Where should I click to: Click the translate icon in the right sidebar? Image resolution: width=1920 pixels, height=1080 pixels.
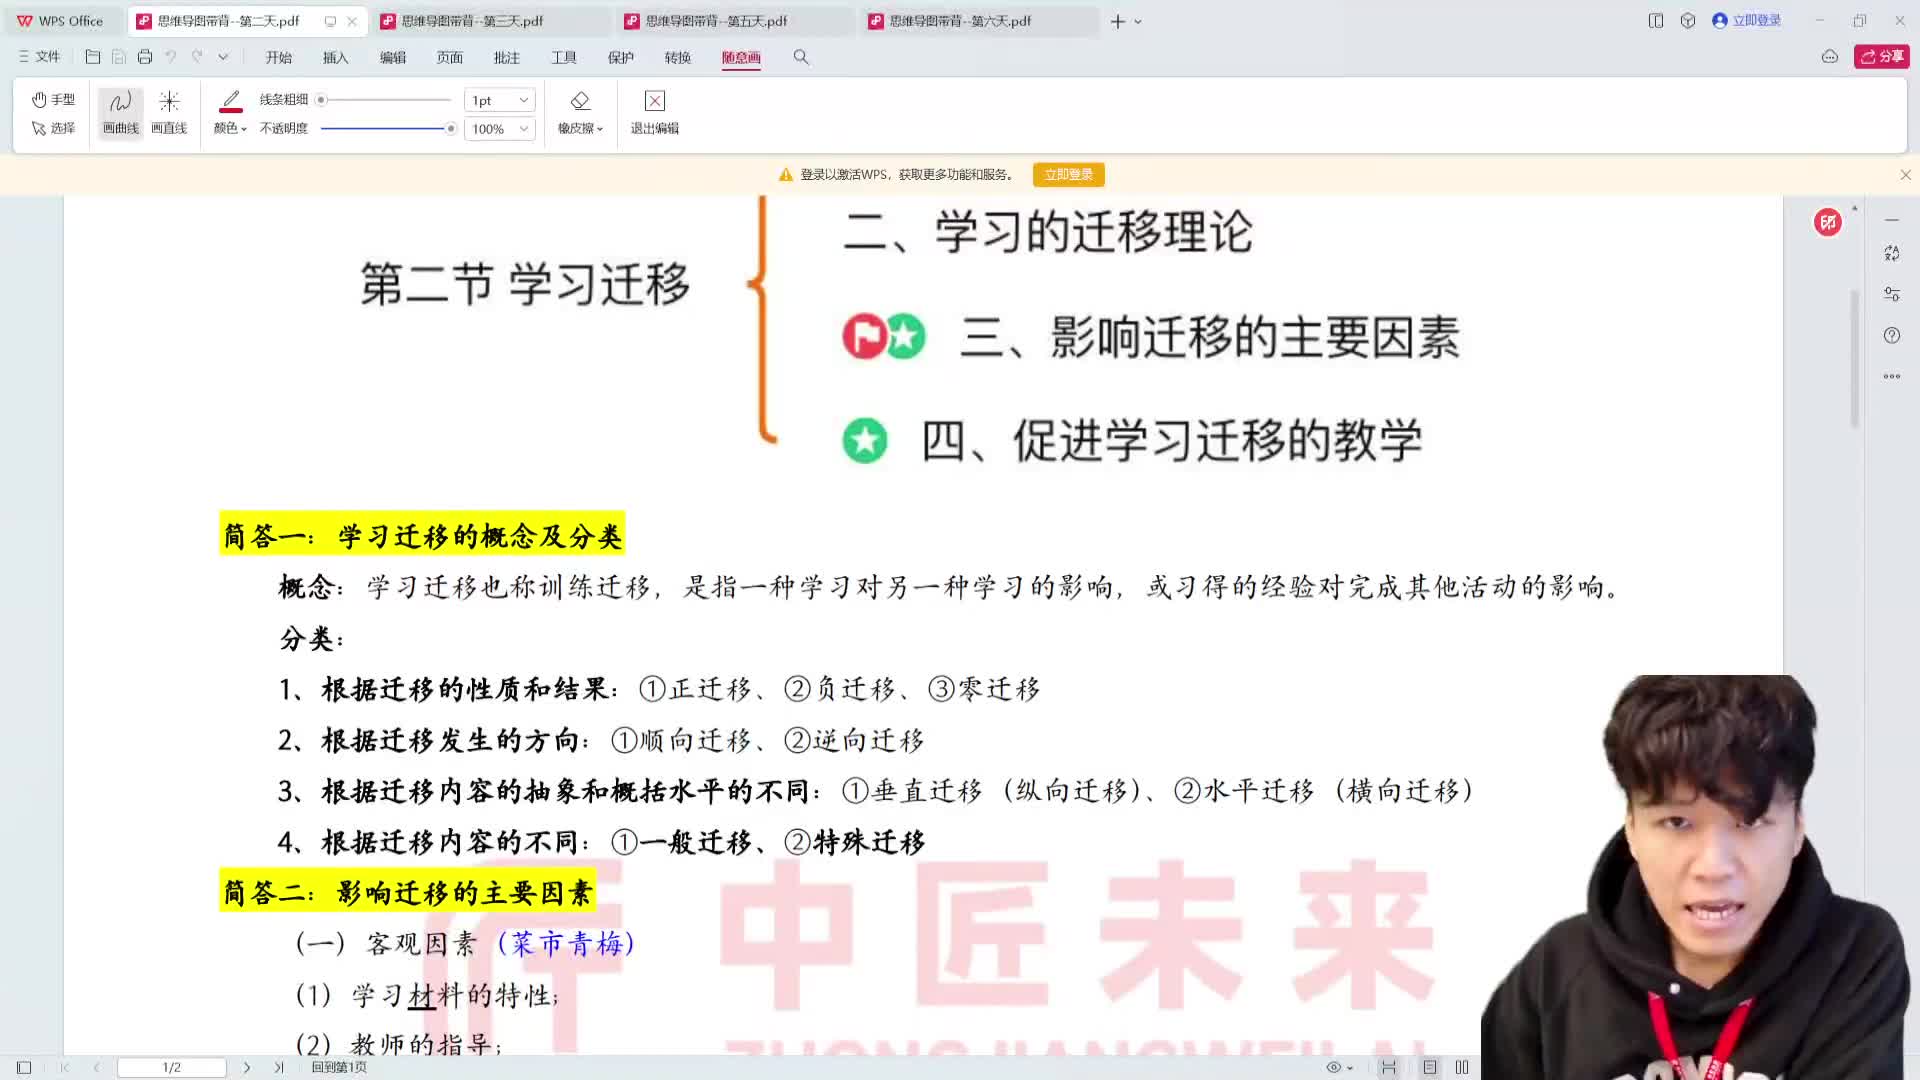[x=1891, y=253]
